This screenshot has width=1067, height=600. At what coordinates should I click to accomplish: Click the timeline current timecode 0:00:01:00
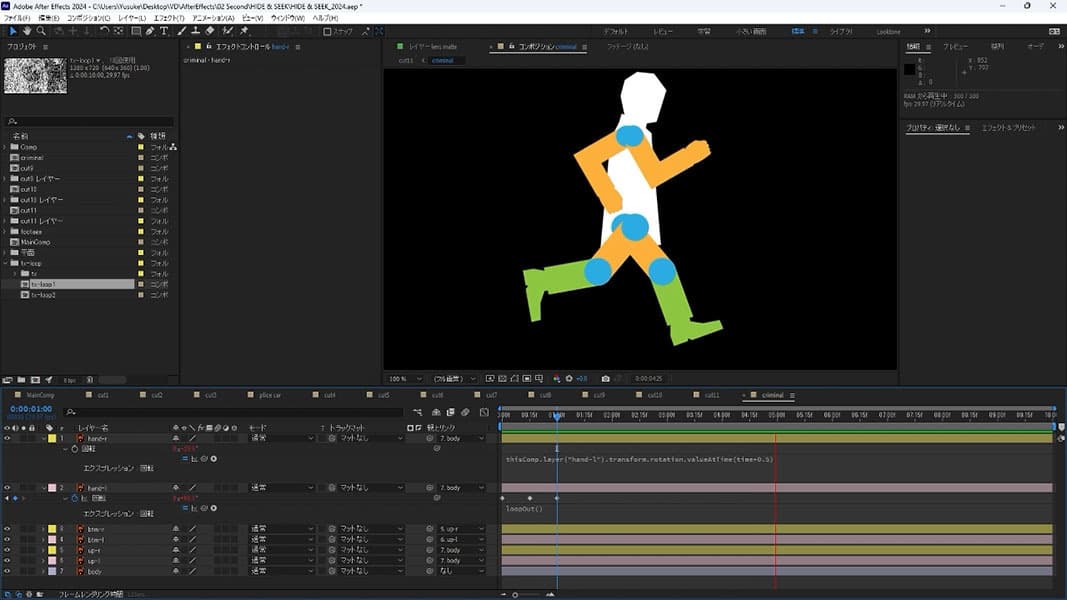30,409
